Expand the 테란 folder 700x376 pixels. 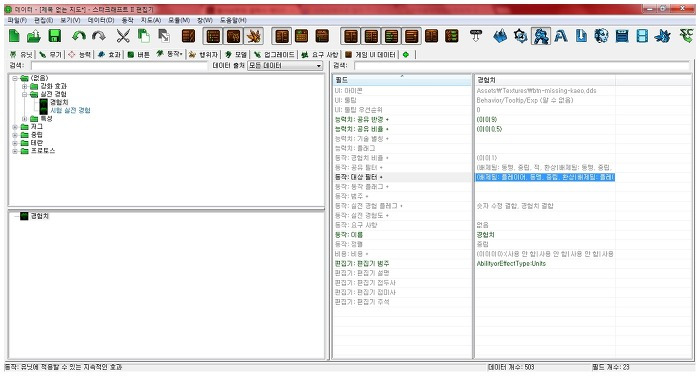[x=15, y=143]
